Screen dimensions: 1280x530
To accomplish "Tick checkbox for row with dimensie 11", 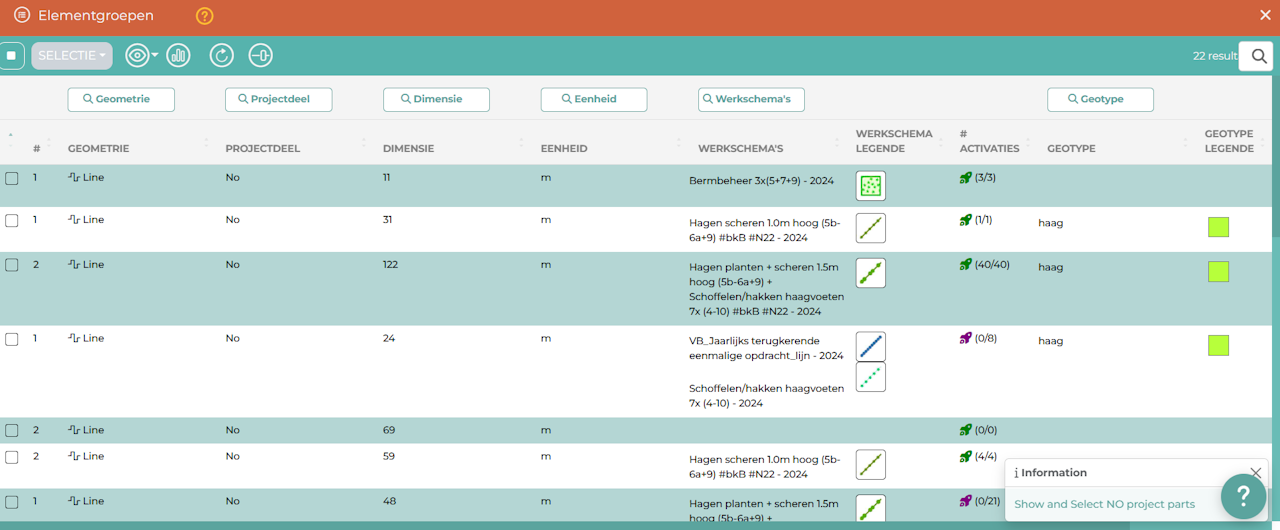I will tap(12, 178).
